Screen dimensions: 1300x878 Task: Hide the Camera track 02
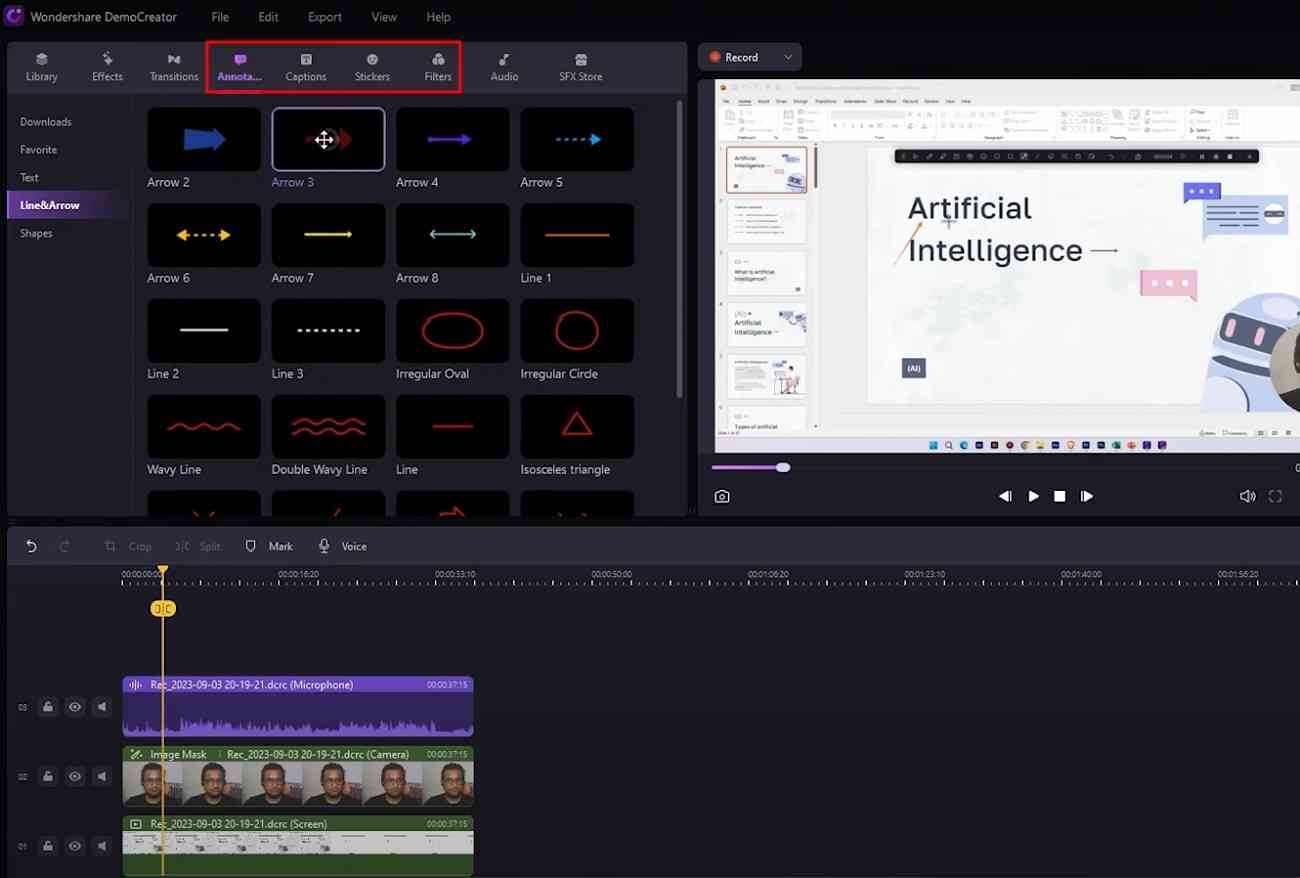coord(74,776)
